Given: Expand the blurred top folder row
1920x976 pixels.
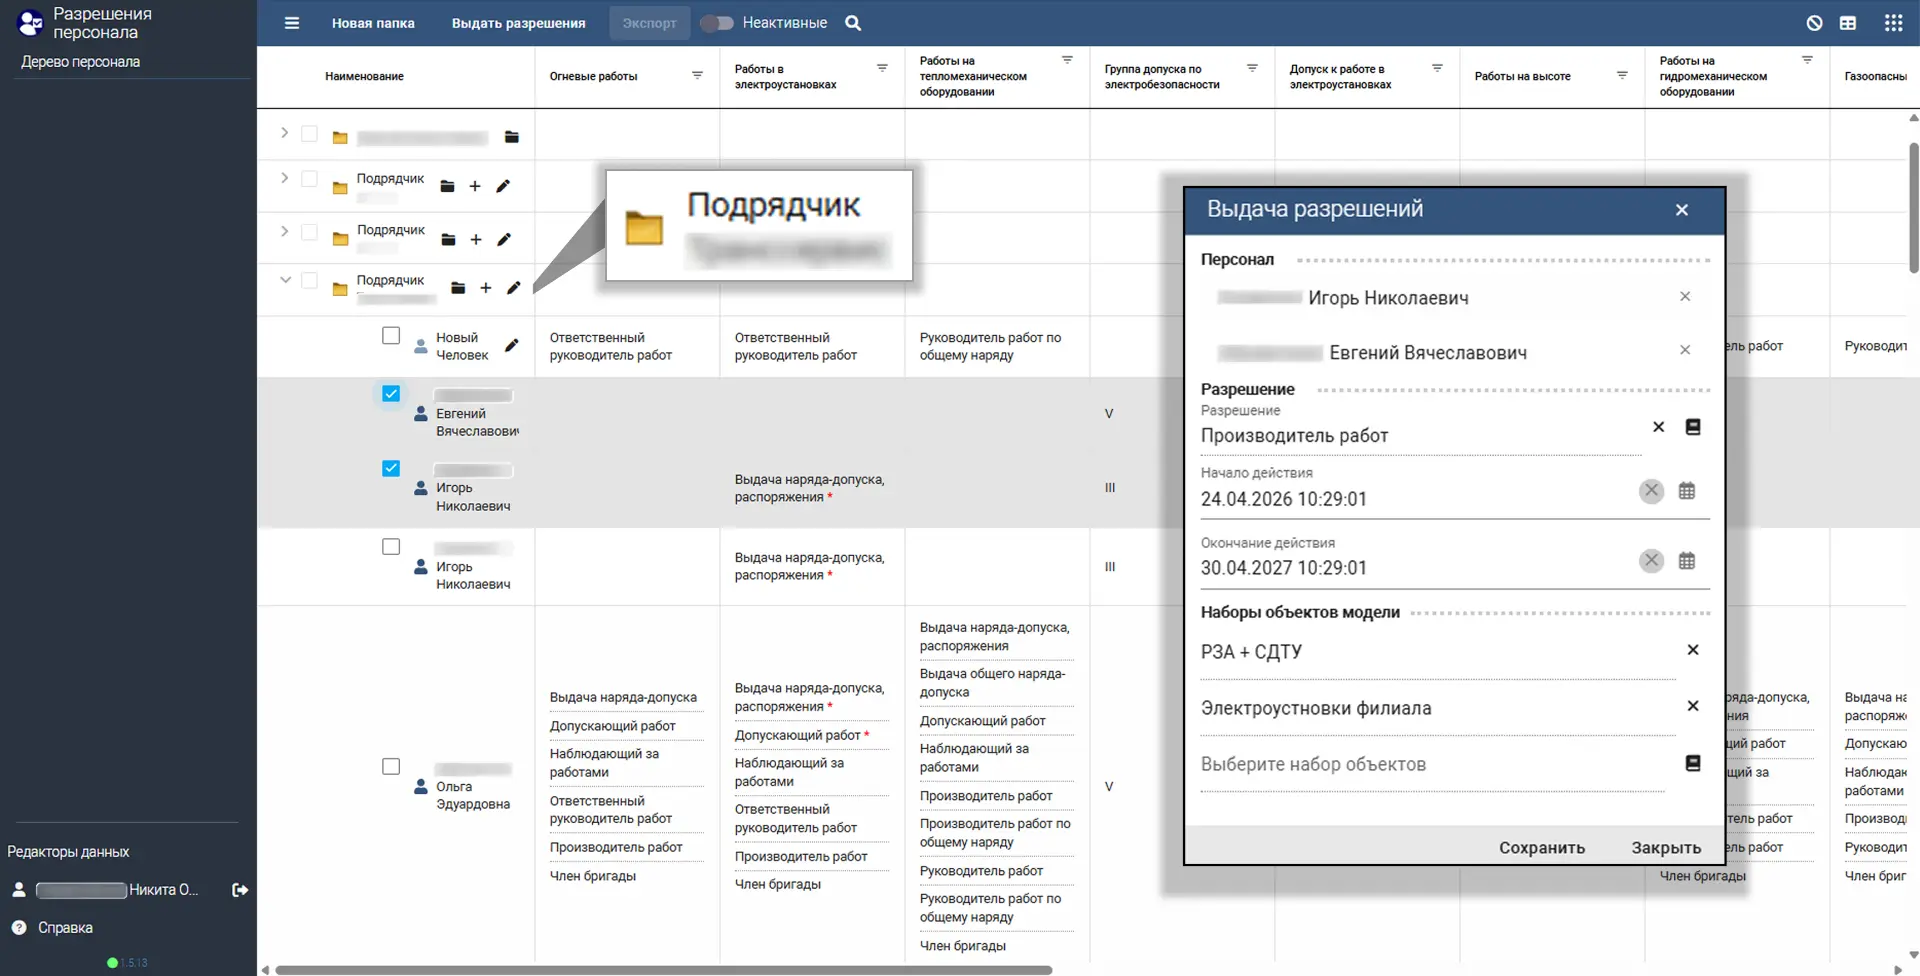Looking at the screenshot, I should point(284,133).
